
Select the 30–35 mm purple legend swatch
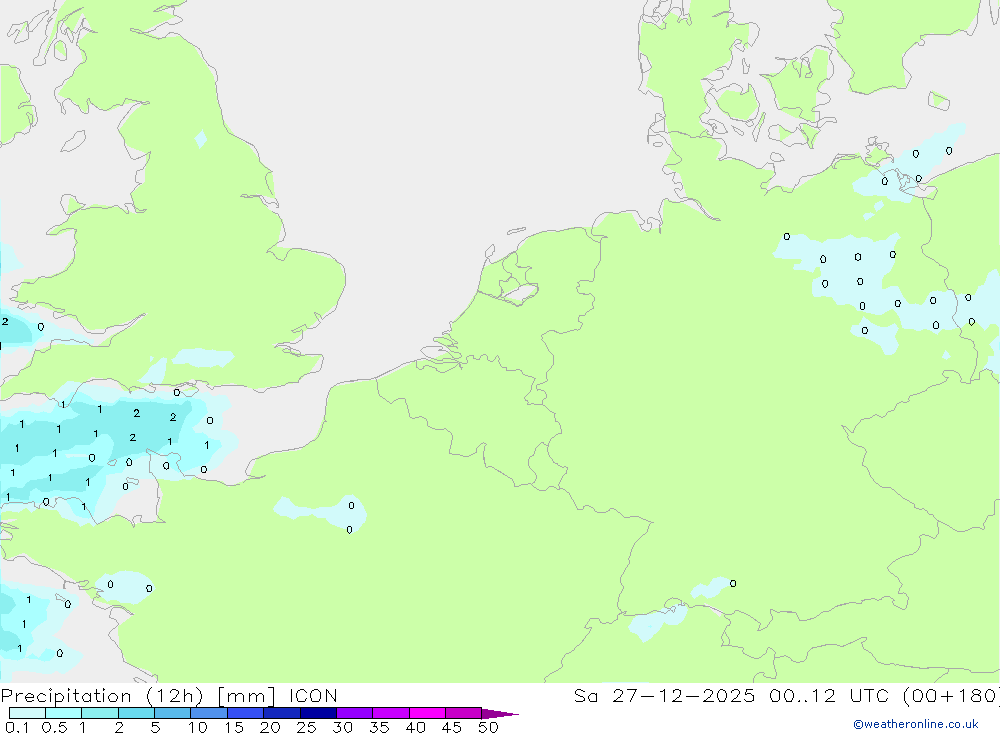355,713
